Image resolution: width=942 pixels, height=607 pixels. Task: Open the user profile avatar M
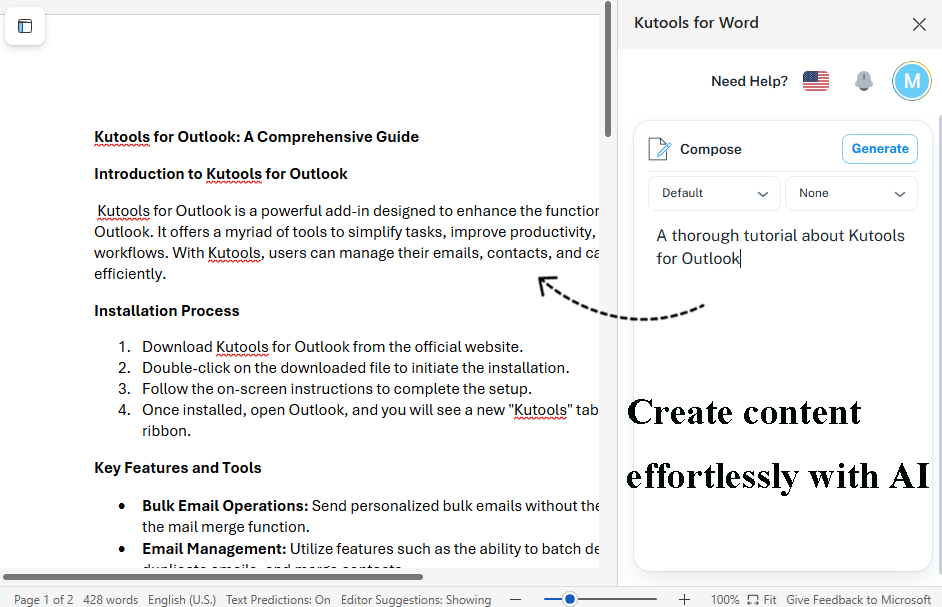(x=911, y=81)
